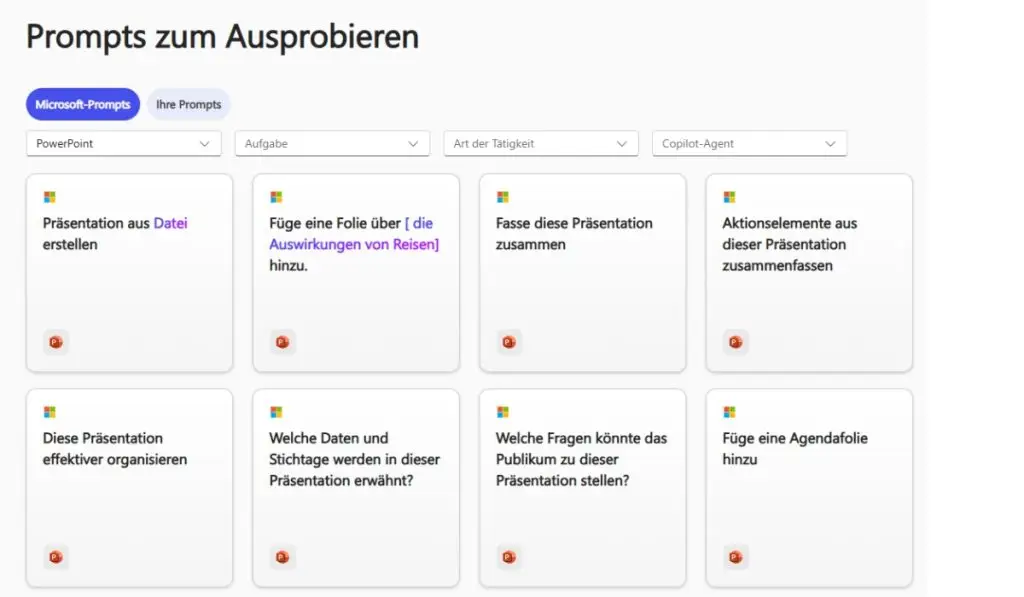Open 'Füge eine Agendafolie hinzu' prompt card
The width and height of the screenshot is (1024, 597).
tap(808, 488)
